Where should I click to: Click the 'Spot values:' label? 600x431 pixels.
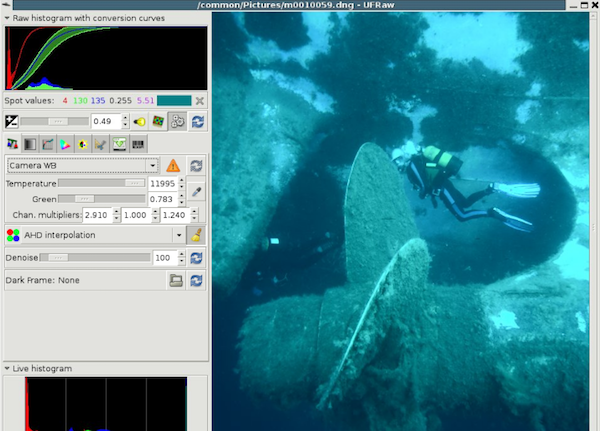29,101
